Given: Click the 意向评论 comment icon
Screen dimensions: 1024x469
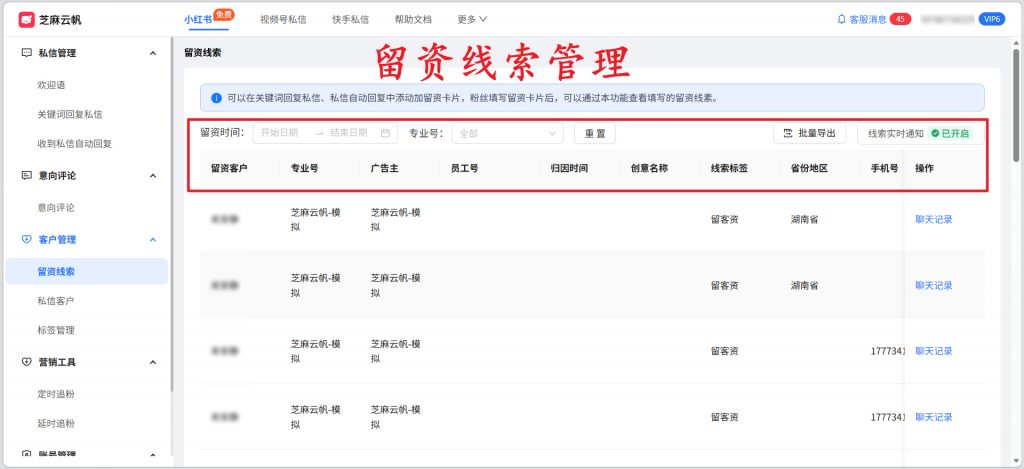Looking at the screenshot, I should point(27,176).
